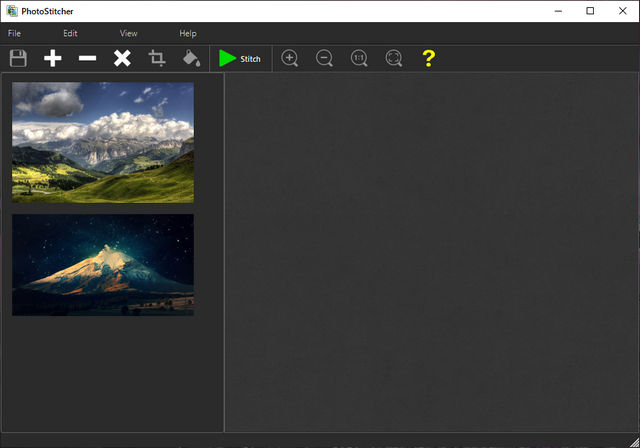This screenshot has width=640, height=448.
Task: Zoom in with magnifier plus icon
Action: click(290, 59)
